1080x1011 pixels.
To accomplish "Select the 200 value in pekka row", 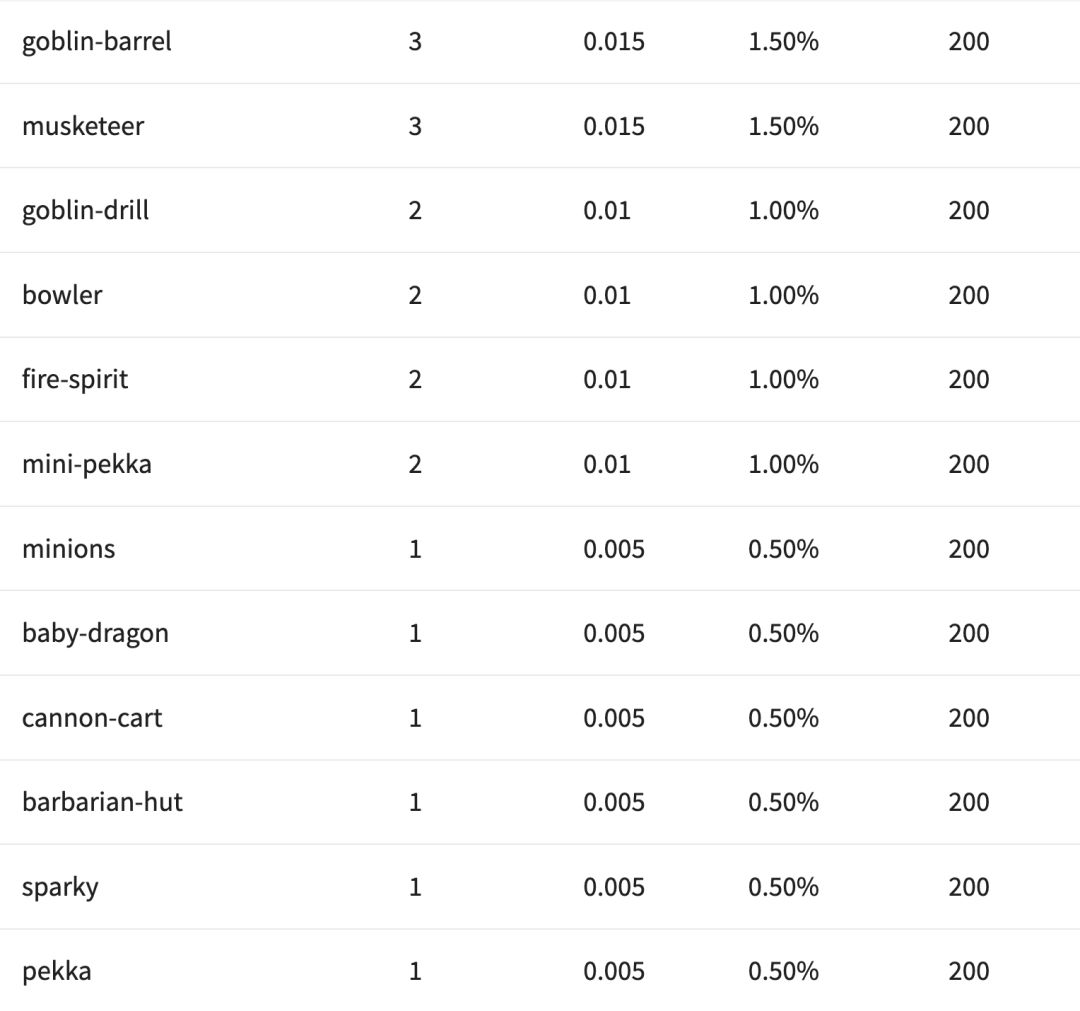I will click(x=968, y=971).
